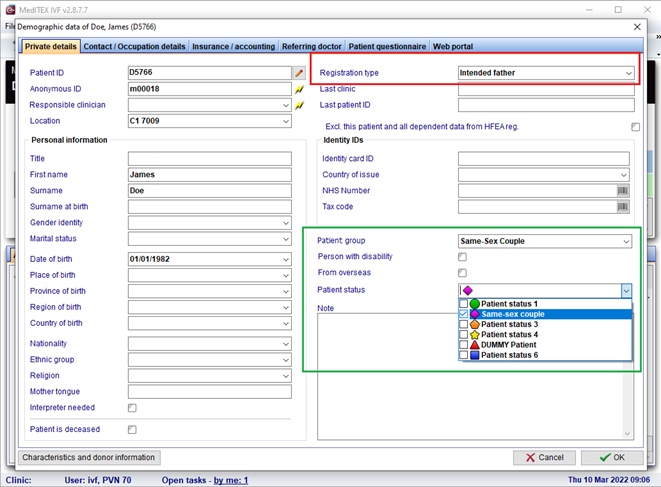Click the yellow star Patient status 4 icon

(x=475, y=335)
